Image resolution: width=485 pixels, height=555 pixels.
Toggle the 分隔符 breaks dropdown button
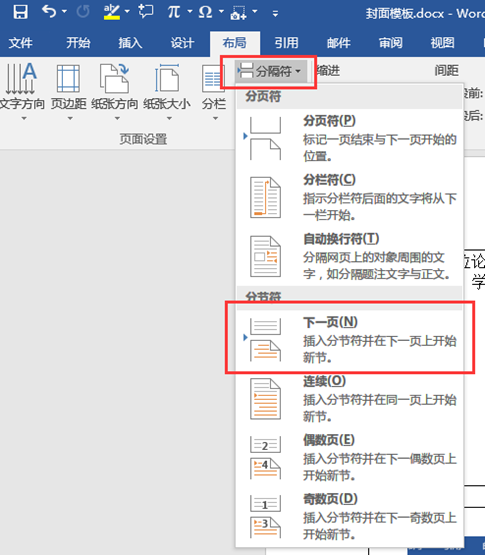click(271, 71)
